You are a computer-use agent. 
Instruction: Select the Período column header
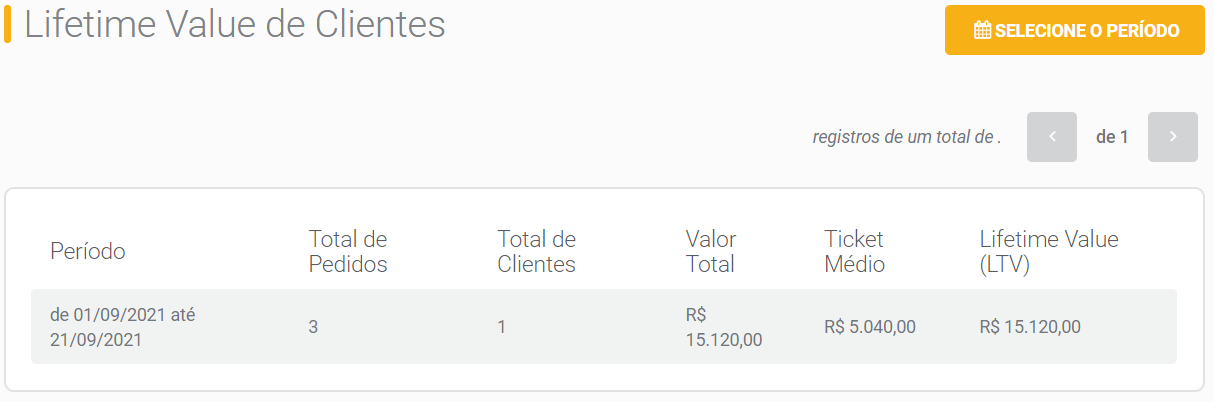coord(88,251)
